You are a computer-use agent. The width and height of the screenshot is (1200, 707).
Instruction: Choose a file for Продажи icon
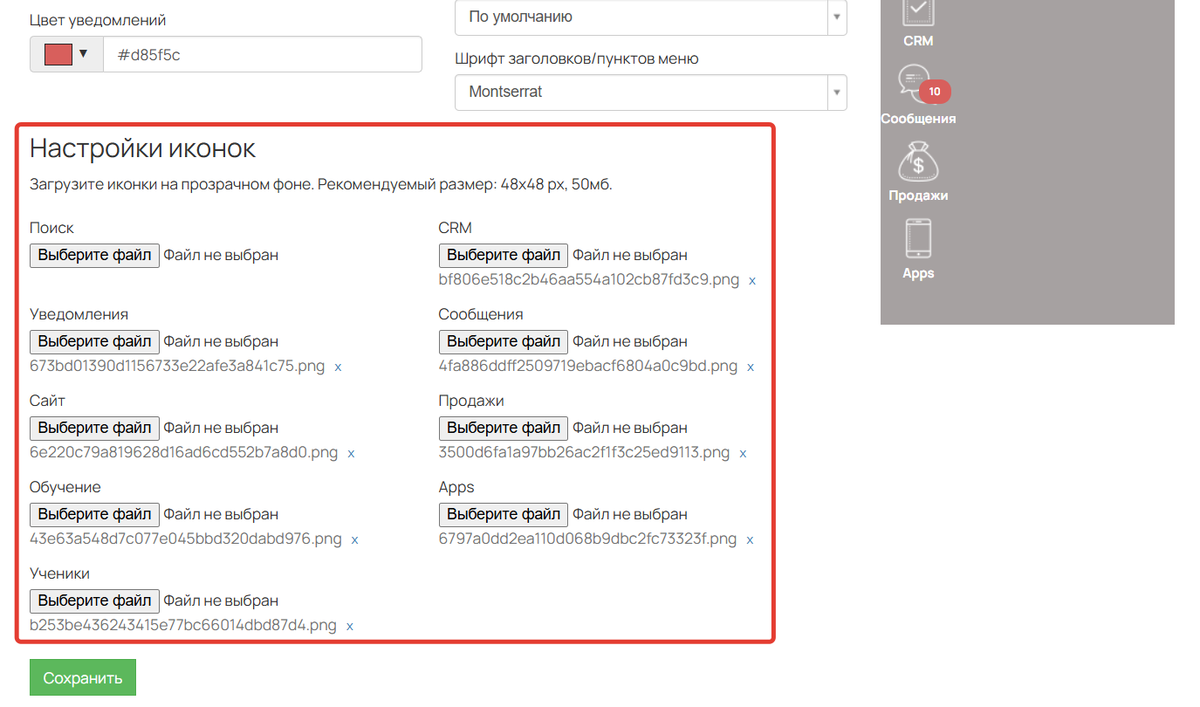click(x=504, y=428)
